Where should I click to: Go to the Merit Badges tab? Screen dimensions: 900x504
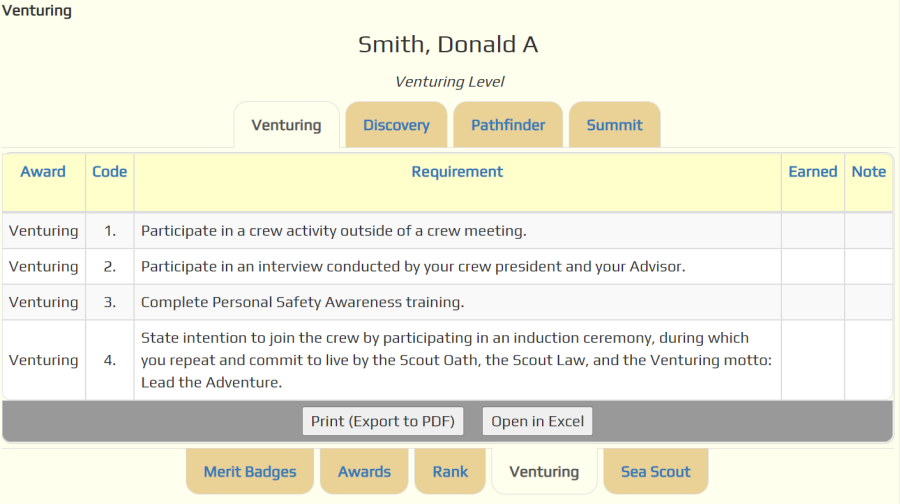click(250, 471)
